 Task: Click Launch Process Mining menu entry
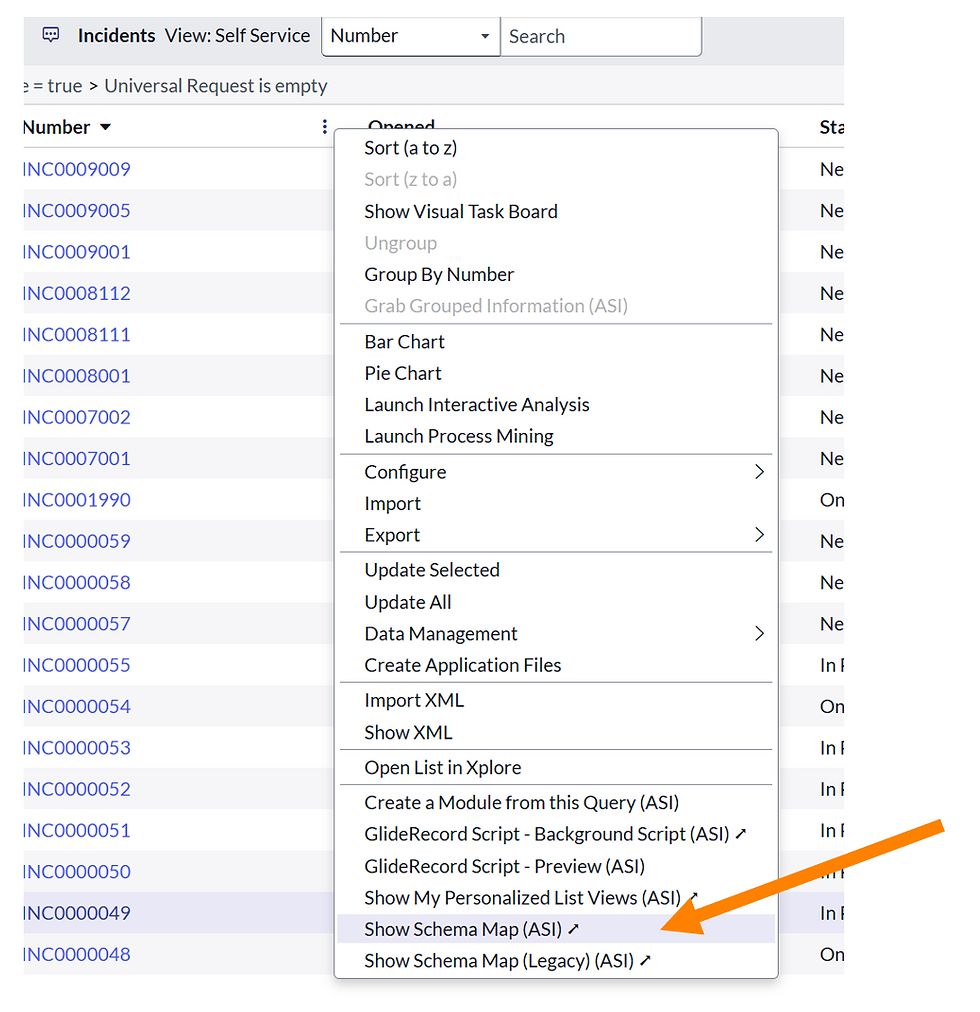click(x=459, y=436)
